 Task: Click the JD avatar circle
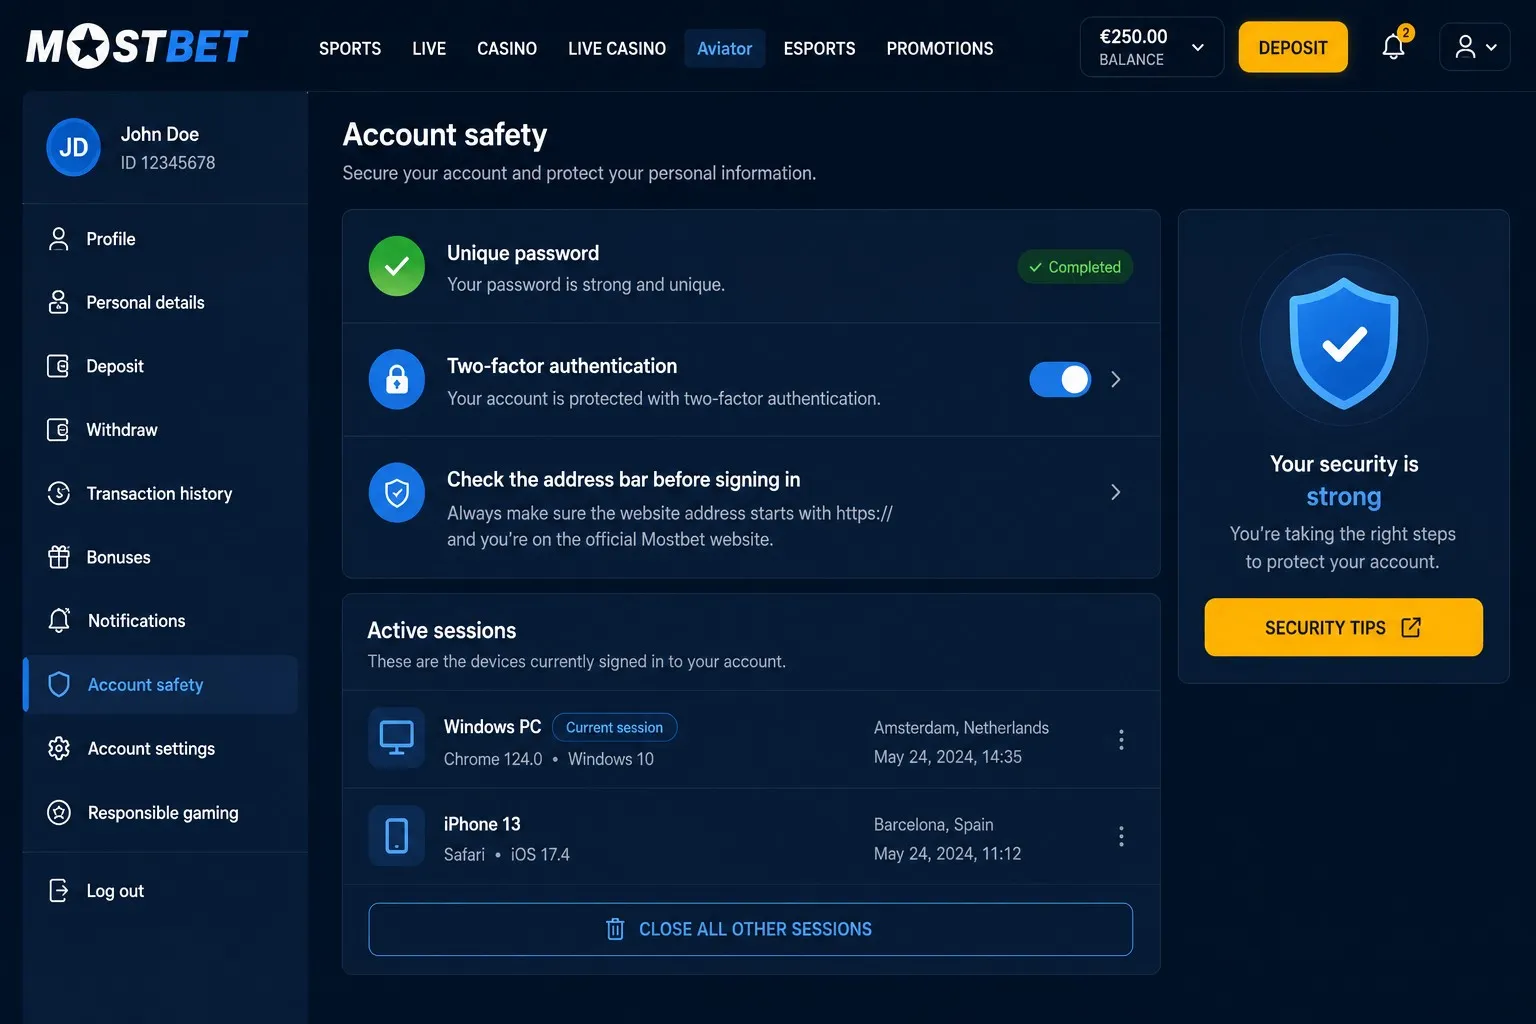coord(73,147)
